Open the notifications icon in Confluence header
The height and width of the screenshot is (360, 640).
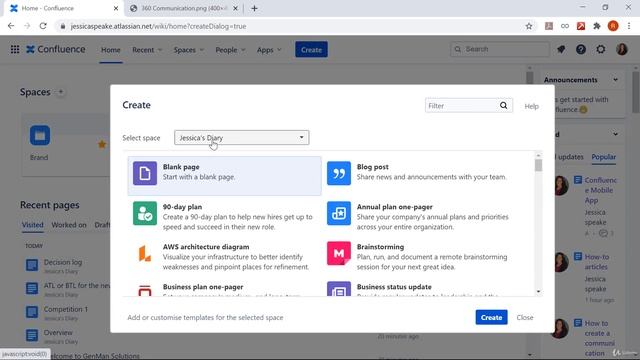pos(561,49)
